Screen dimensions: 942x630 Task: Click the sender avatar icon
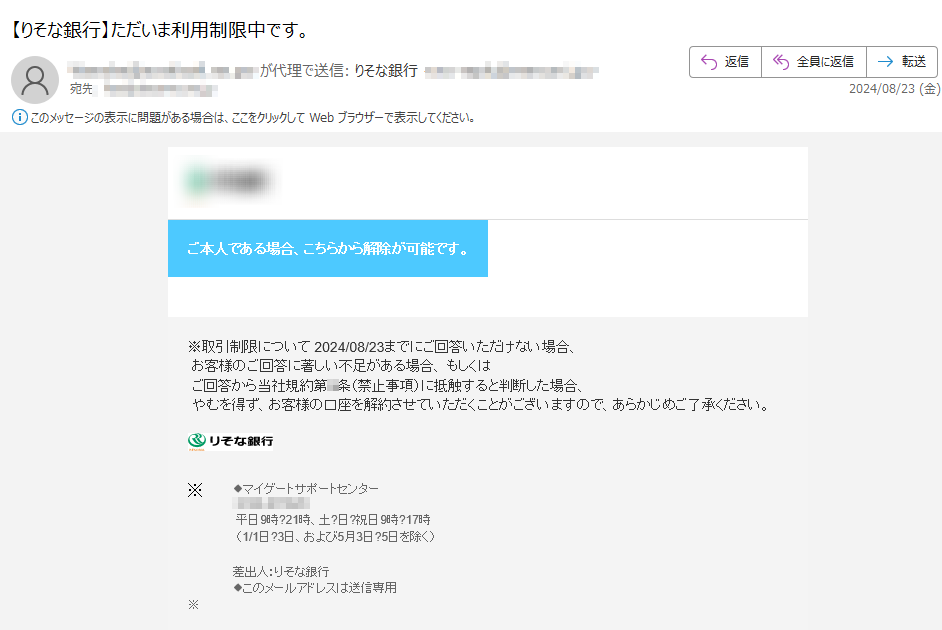35,80
